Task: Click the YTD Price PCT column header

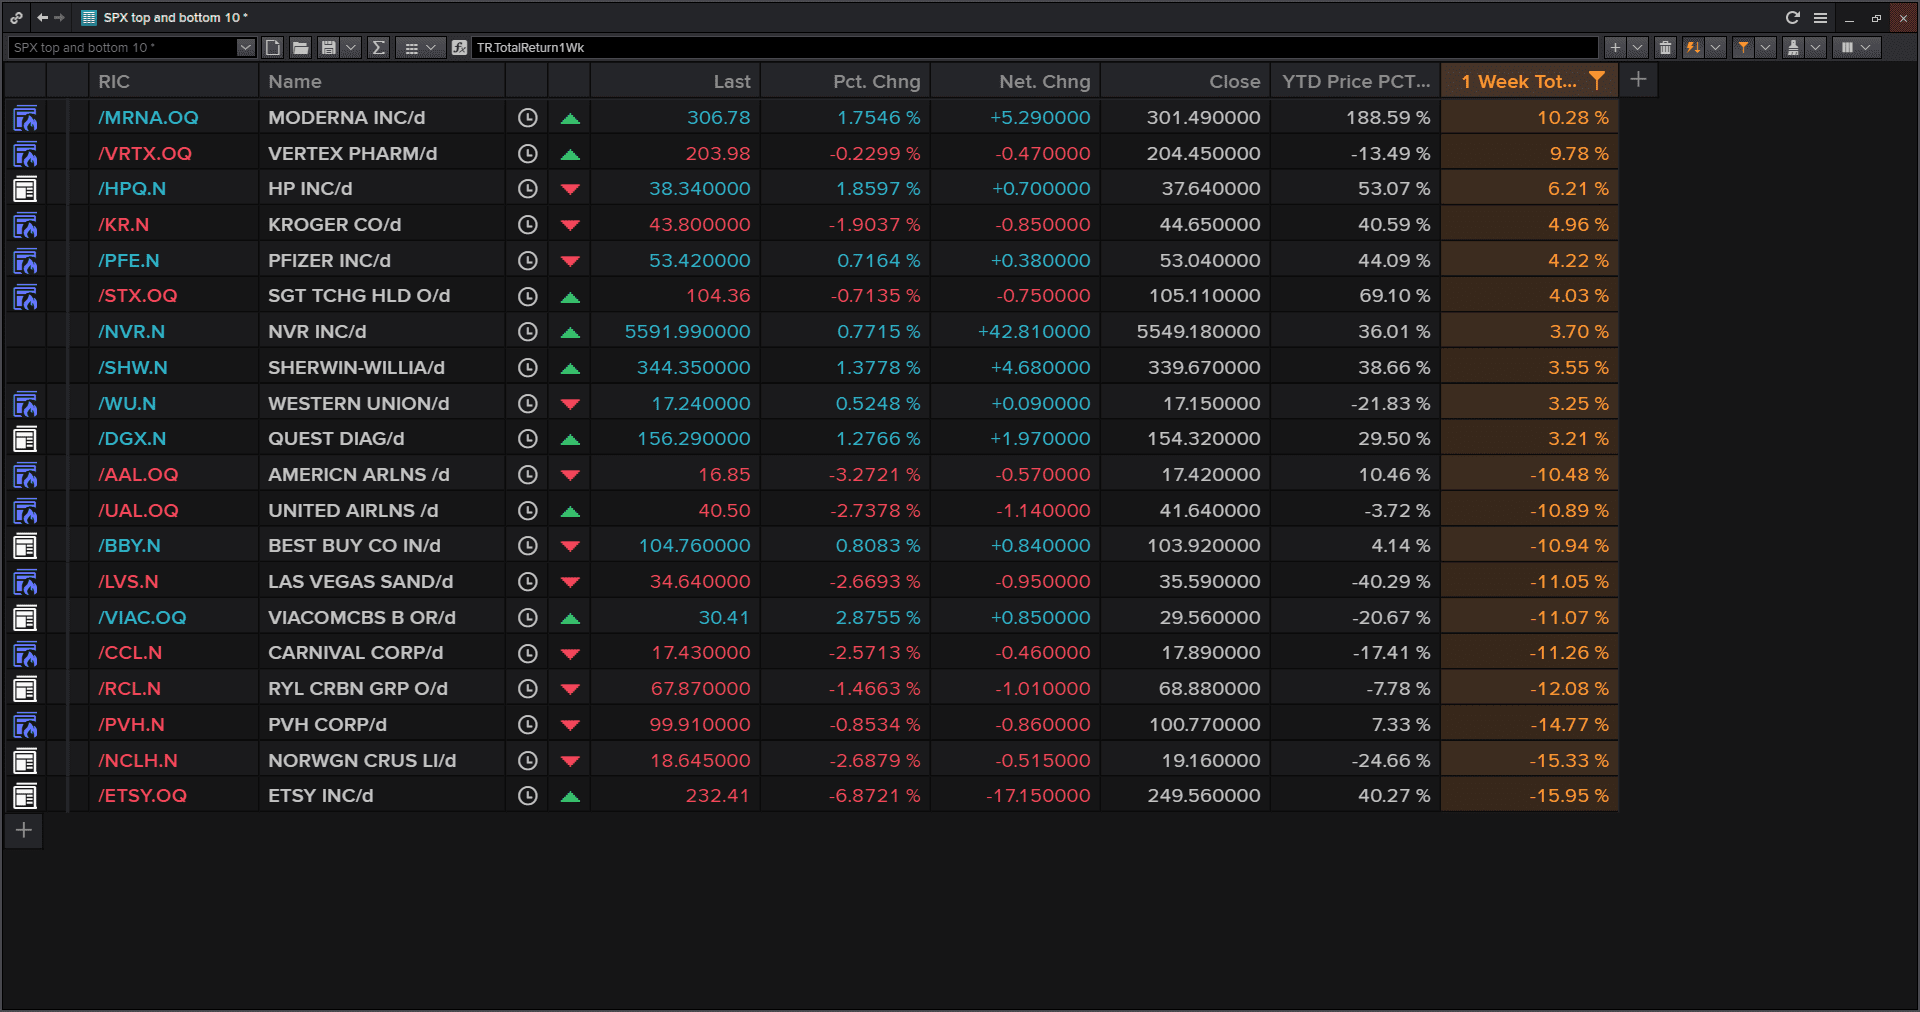Action: [x=1356, y=81]
